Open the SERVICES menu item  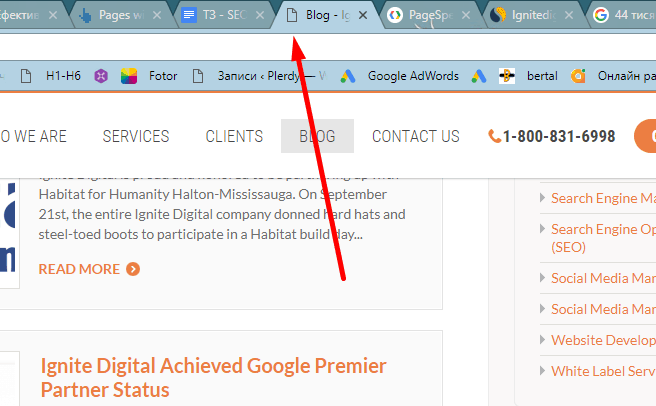coord(136,136)
